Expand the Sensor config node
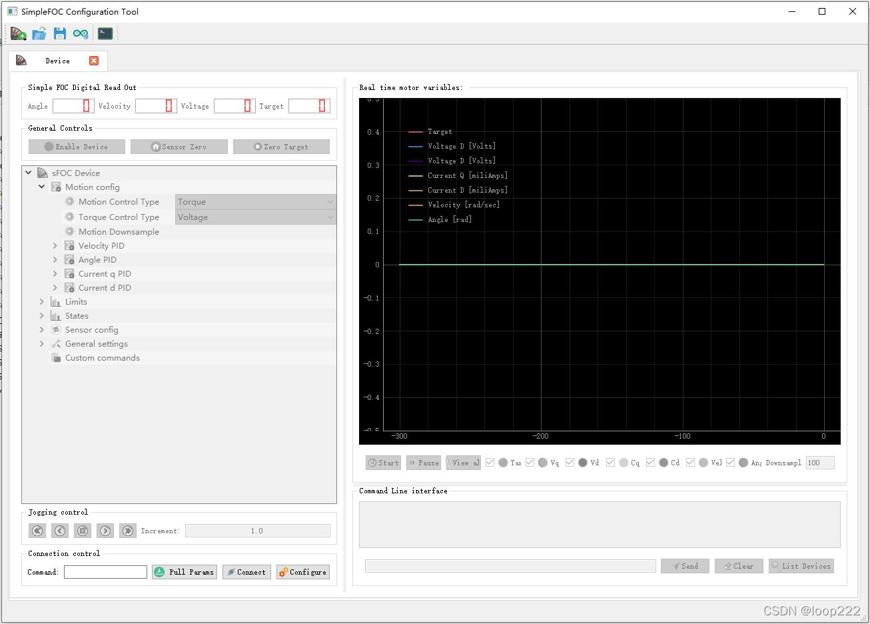The width and height of the screenshot is (870, 624). tap(42, 329)
